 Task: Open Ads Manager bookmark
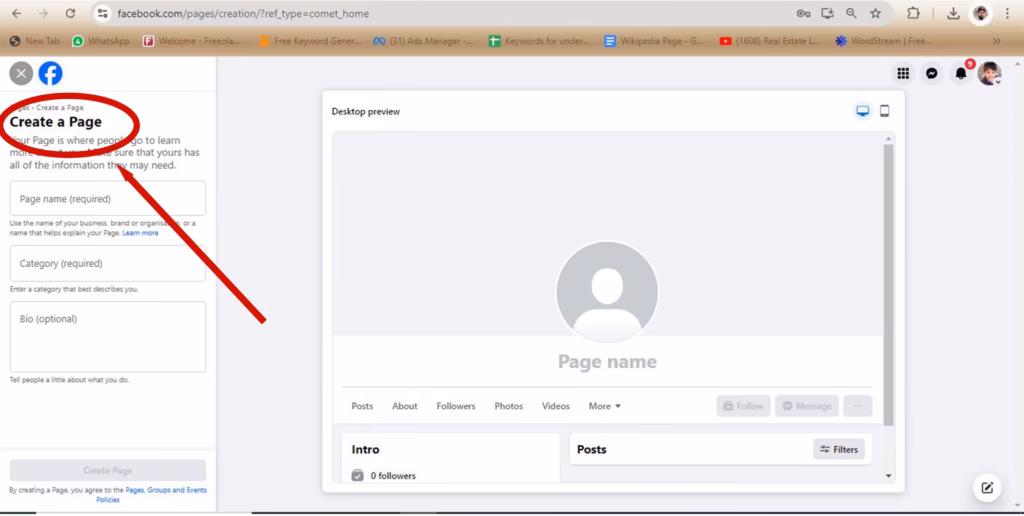click(x=423, y=41)
